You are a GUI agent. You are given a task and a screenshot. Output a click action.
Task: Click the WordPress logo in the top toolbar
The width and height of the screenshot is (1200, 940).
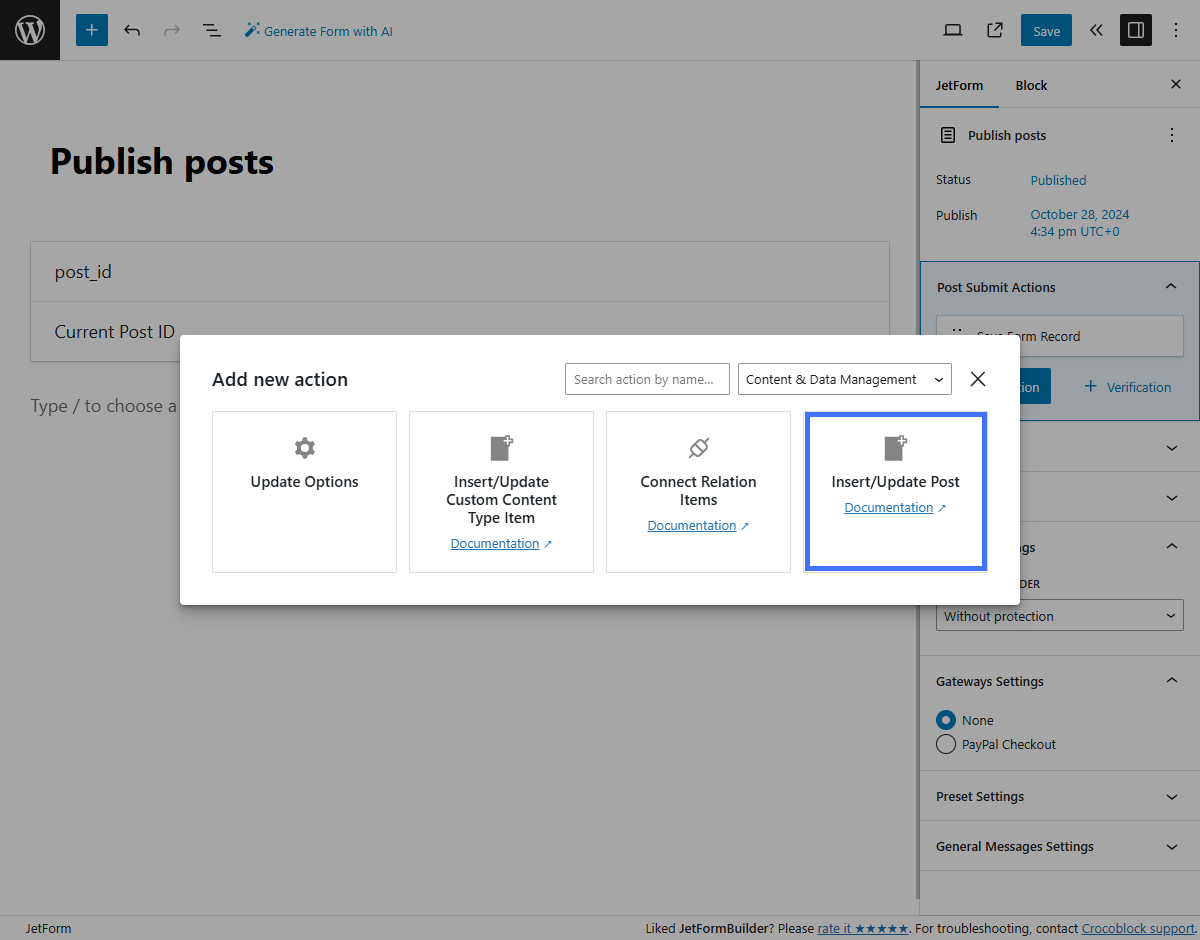pos(29,29)
